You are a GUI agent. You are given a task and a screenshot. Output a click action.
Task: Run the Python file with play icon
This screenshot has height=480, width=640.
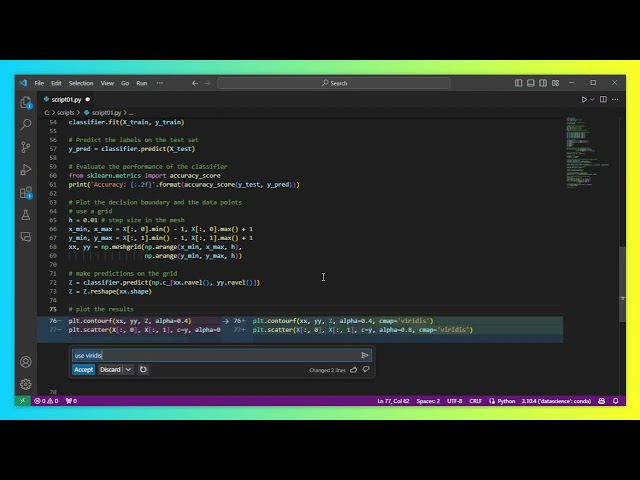(584, 100)
